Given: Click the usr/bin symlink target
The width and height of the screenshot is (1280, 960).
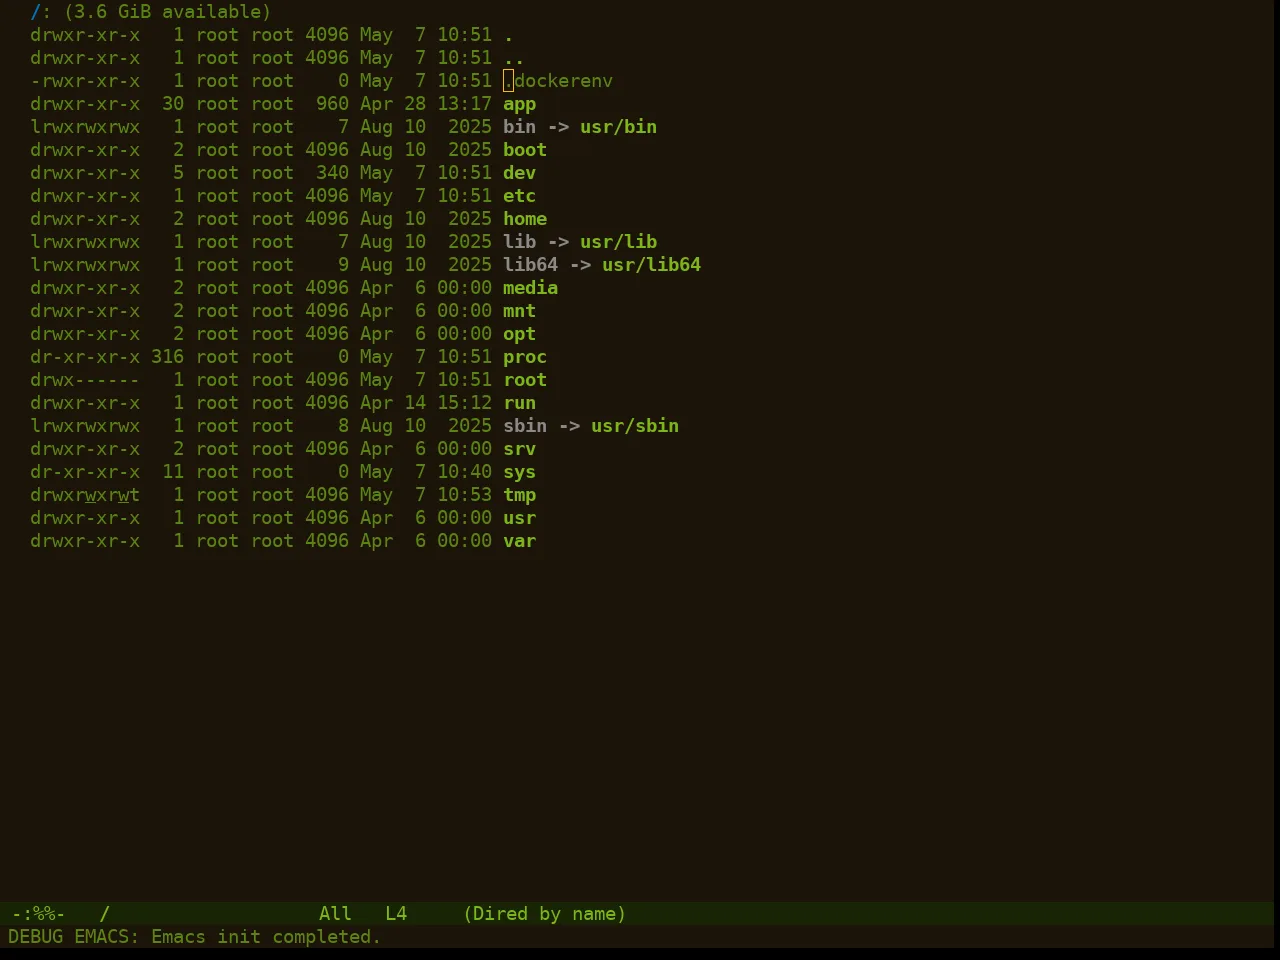Looking at the screenshot, I should coord(618,127).
